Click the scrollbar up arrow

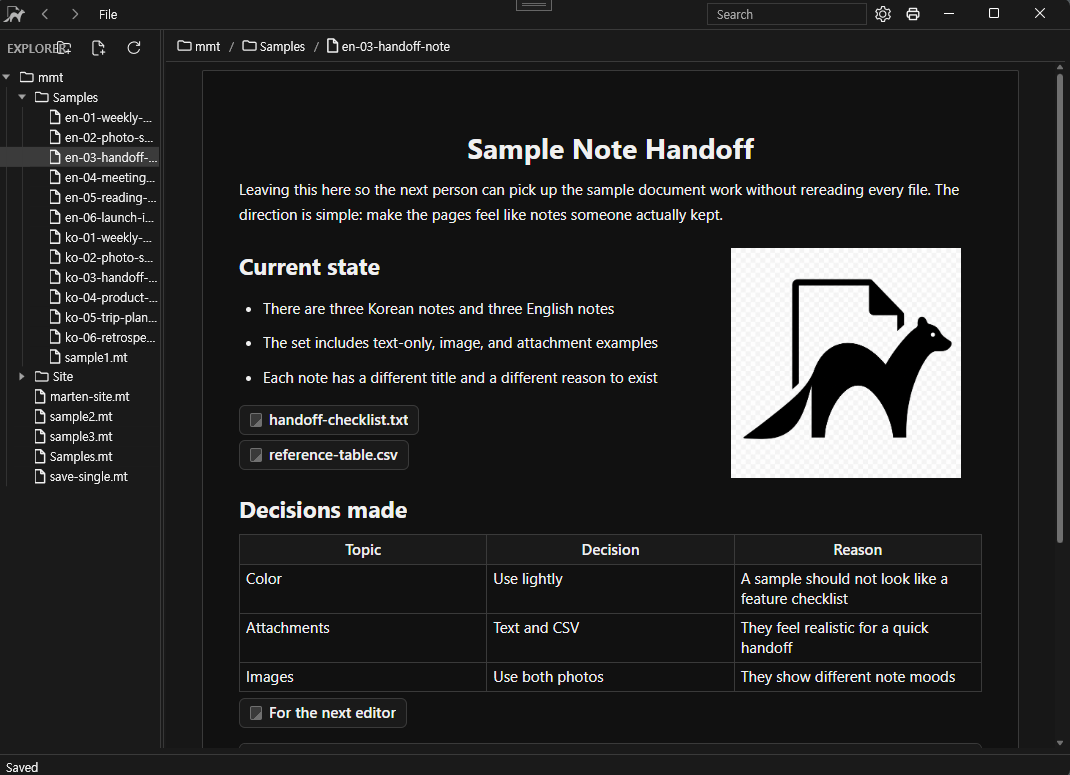tap(1060, 67)
